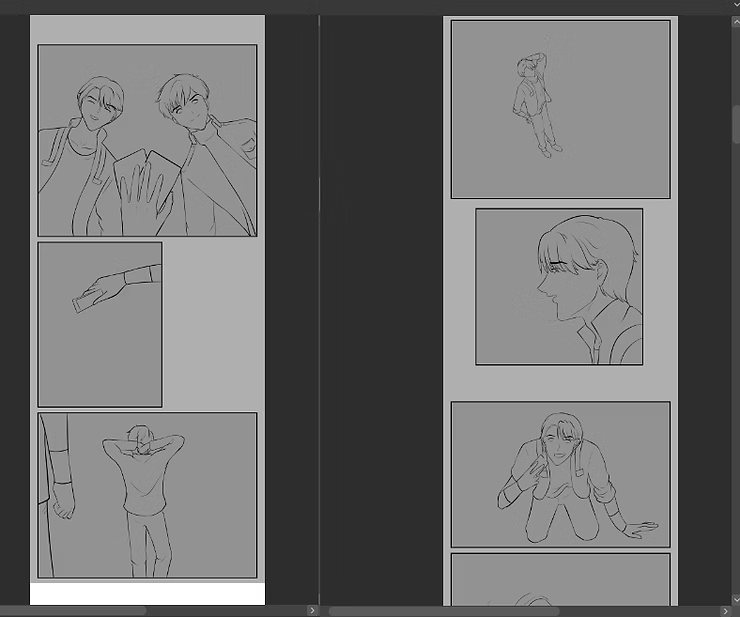The width and height of the screenshot is (740, 617).
Task: Click the panel showing a hand dropping a card
Action: tap(100, 324)
